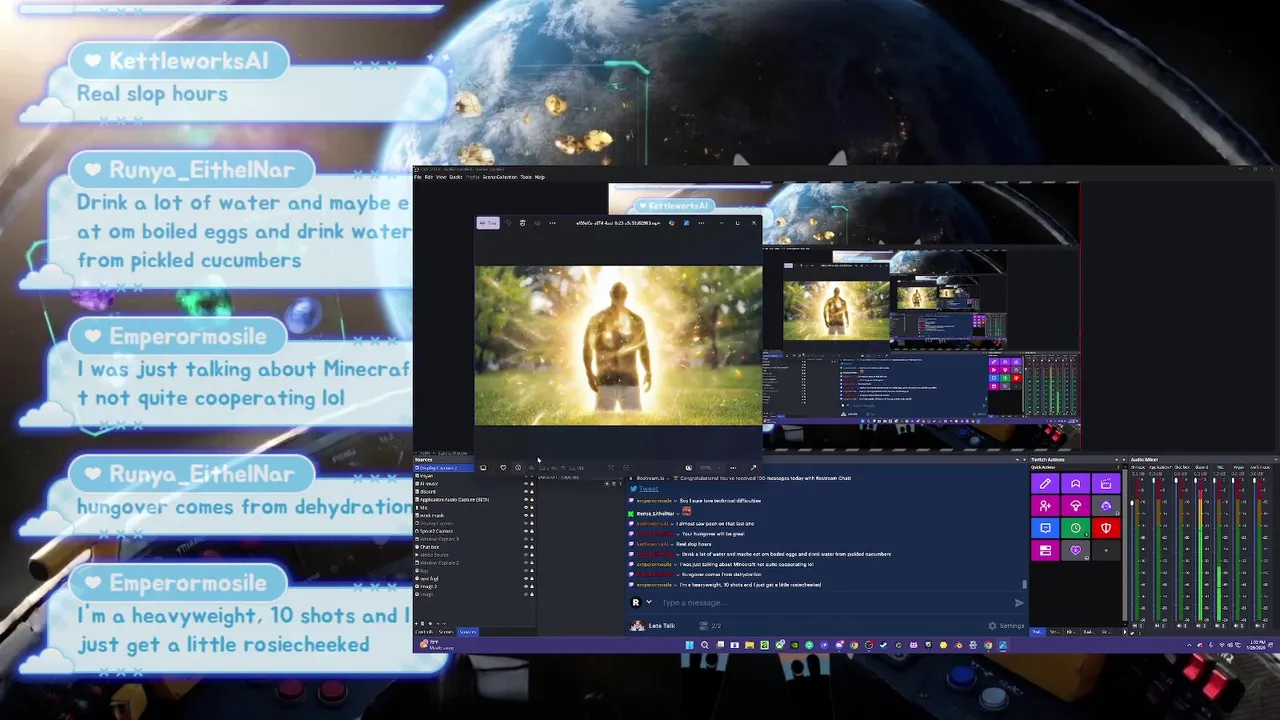Image resolution: width=1280 pixels, height=720 pixels.
Task: Mute the first Audio Mixer channel speaker icon
Action: pos(1134,625)
